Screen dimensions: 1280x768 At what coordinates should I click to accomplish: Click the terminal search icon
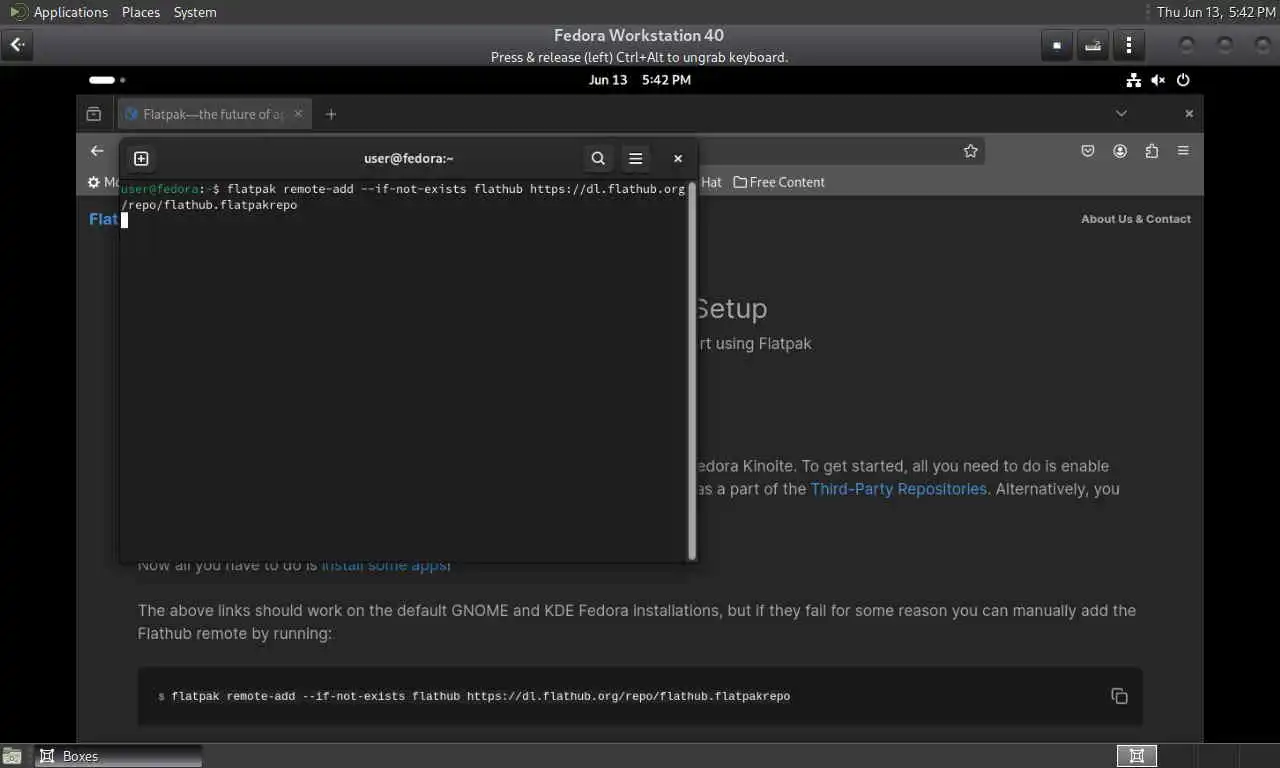(x=598, y=158)
